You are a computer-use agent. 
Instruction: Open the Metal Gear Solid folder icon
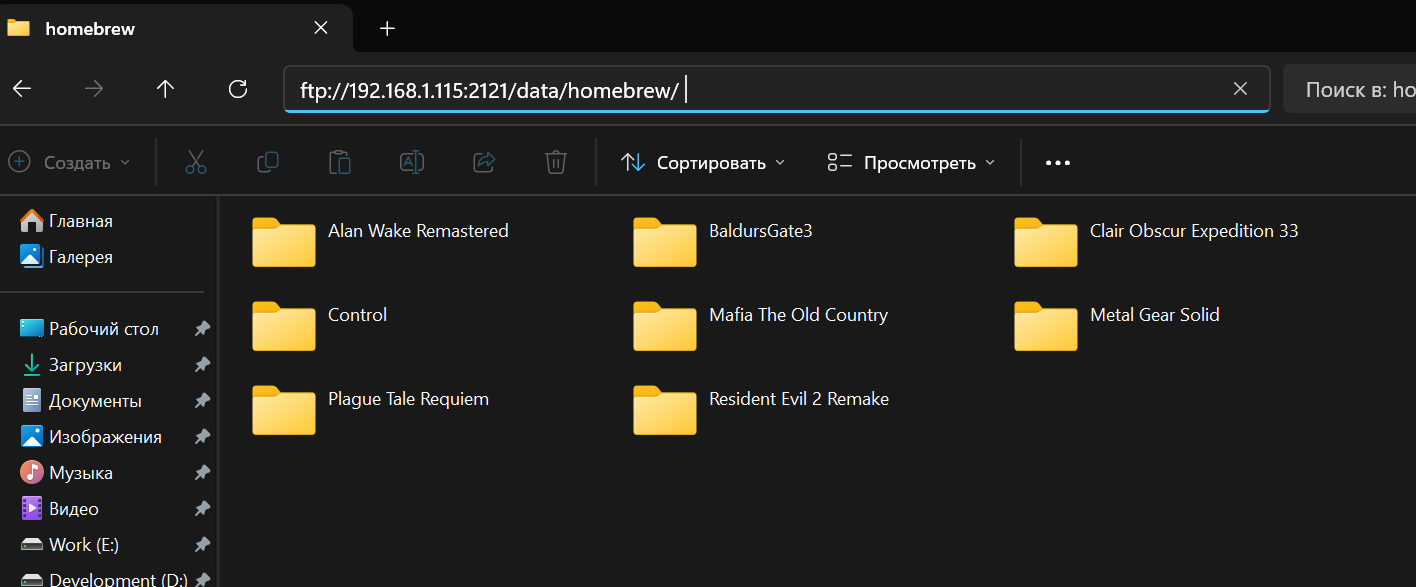coord(1046,326)
